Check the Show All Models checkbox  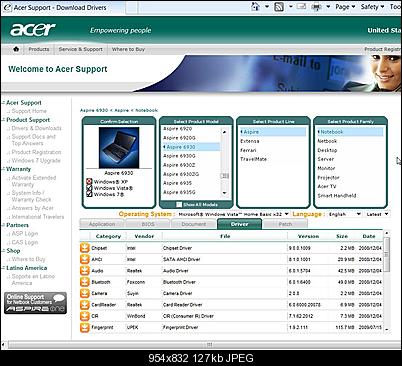click(179, 204)
